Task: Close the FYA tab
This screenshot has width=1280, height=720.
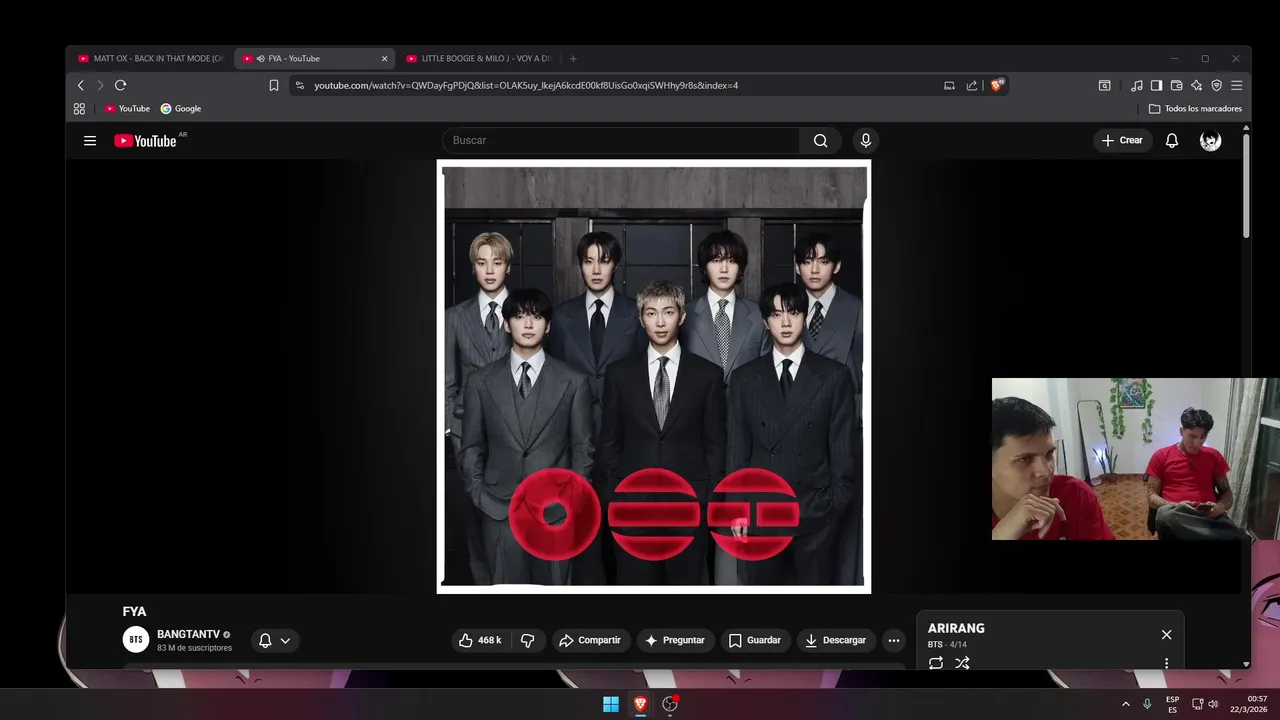Action: [384, 59]
